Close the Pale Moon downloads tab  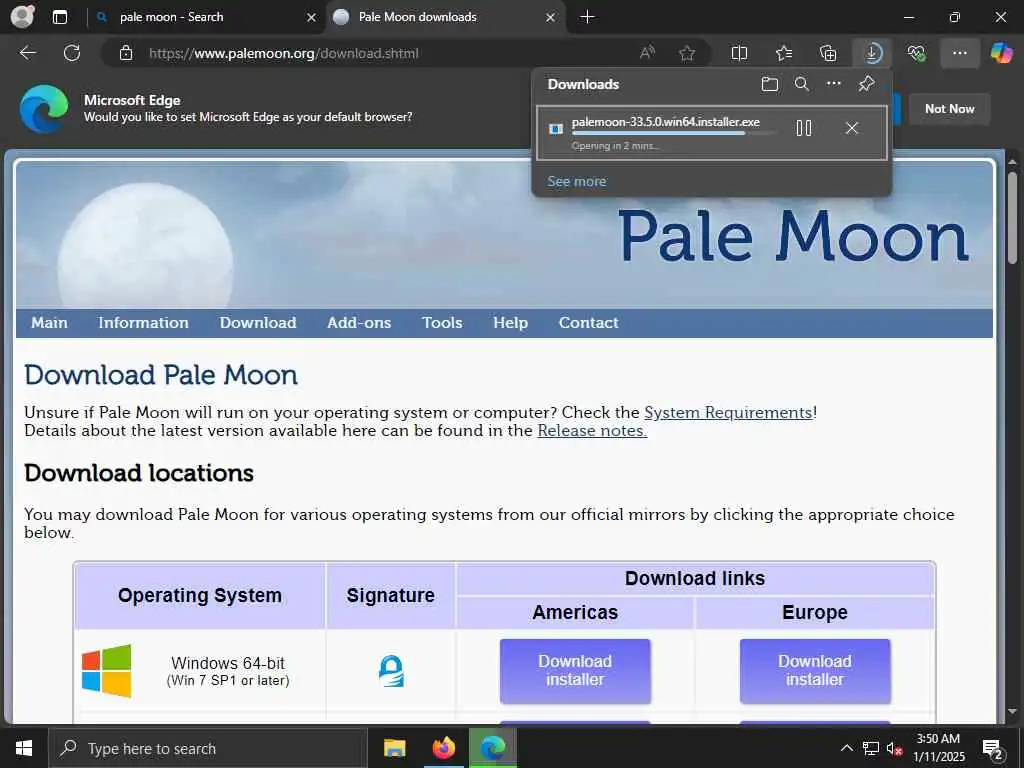coord(551,17)
